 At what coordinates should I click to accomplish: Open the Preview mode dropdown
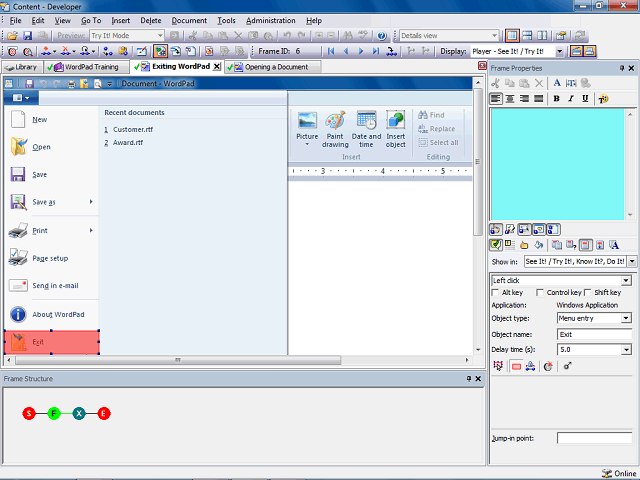[160, 36]
